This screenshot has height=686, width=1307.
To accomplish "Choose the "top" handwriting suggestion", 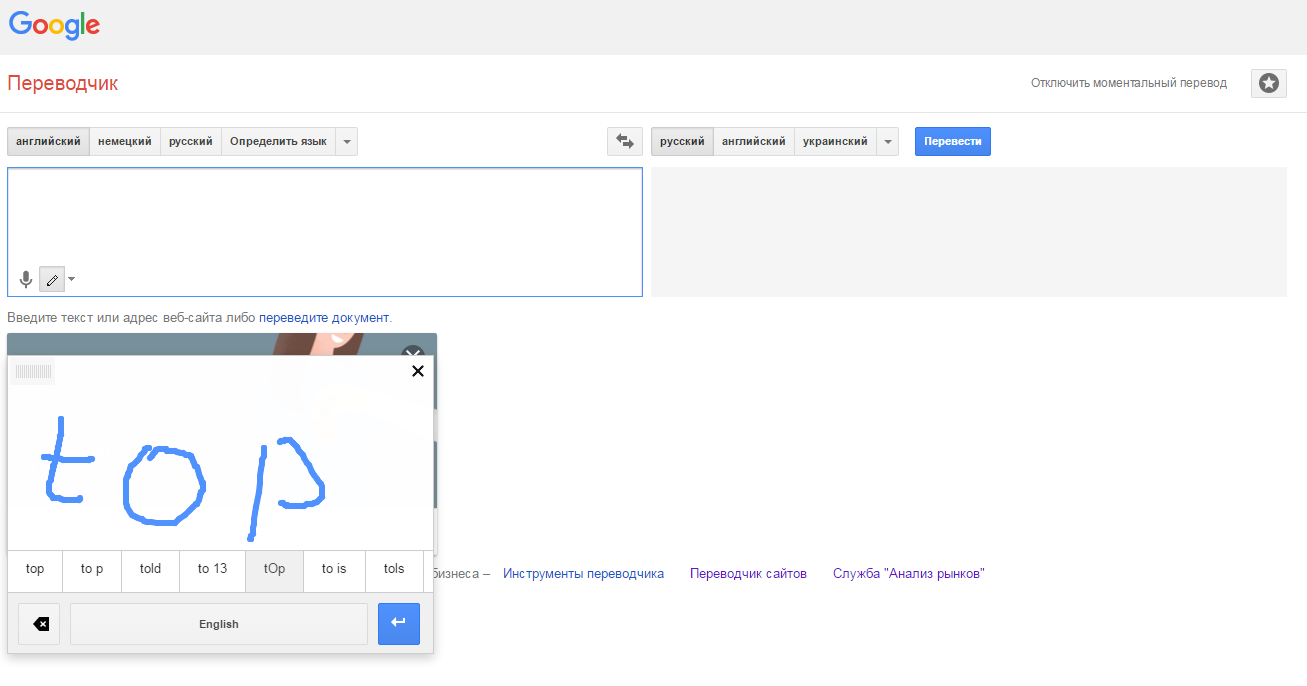I will 35,569.
